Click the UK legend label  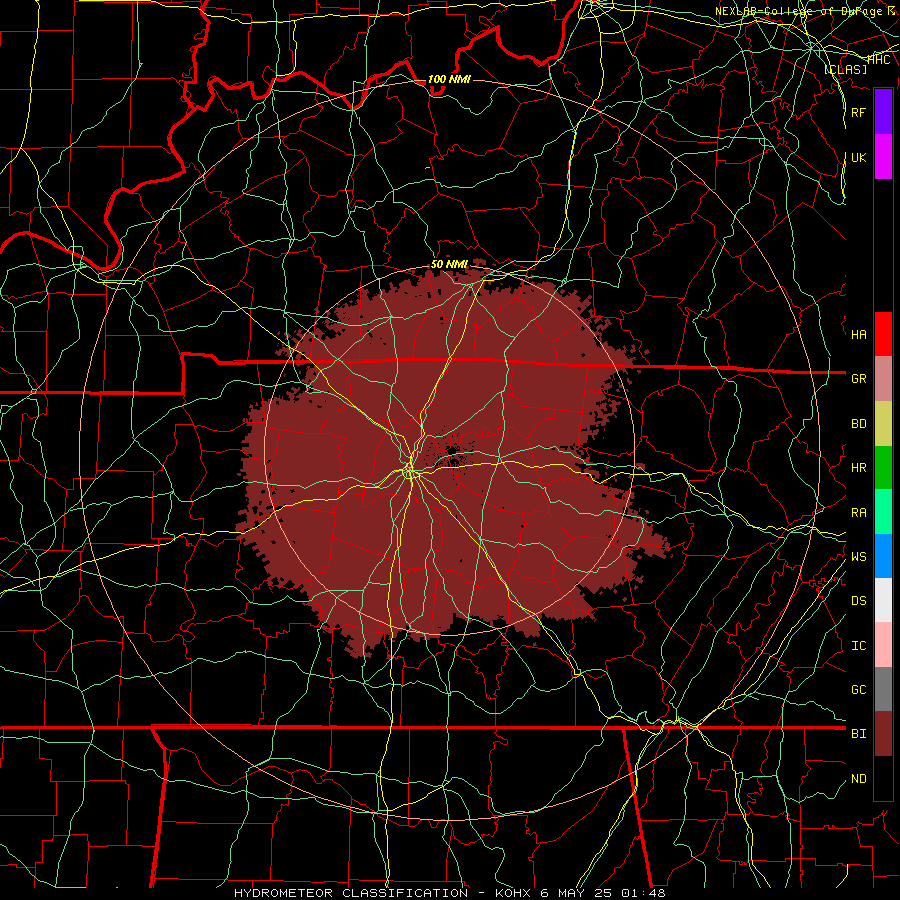[x=858, y=157]
